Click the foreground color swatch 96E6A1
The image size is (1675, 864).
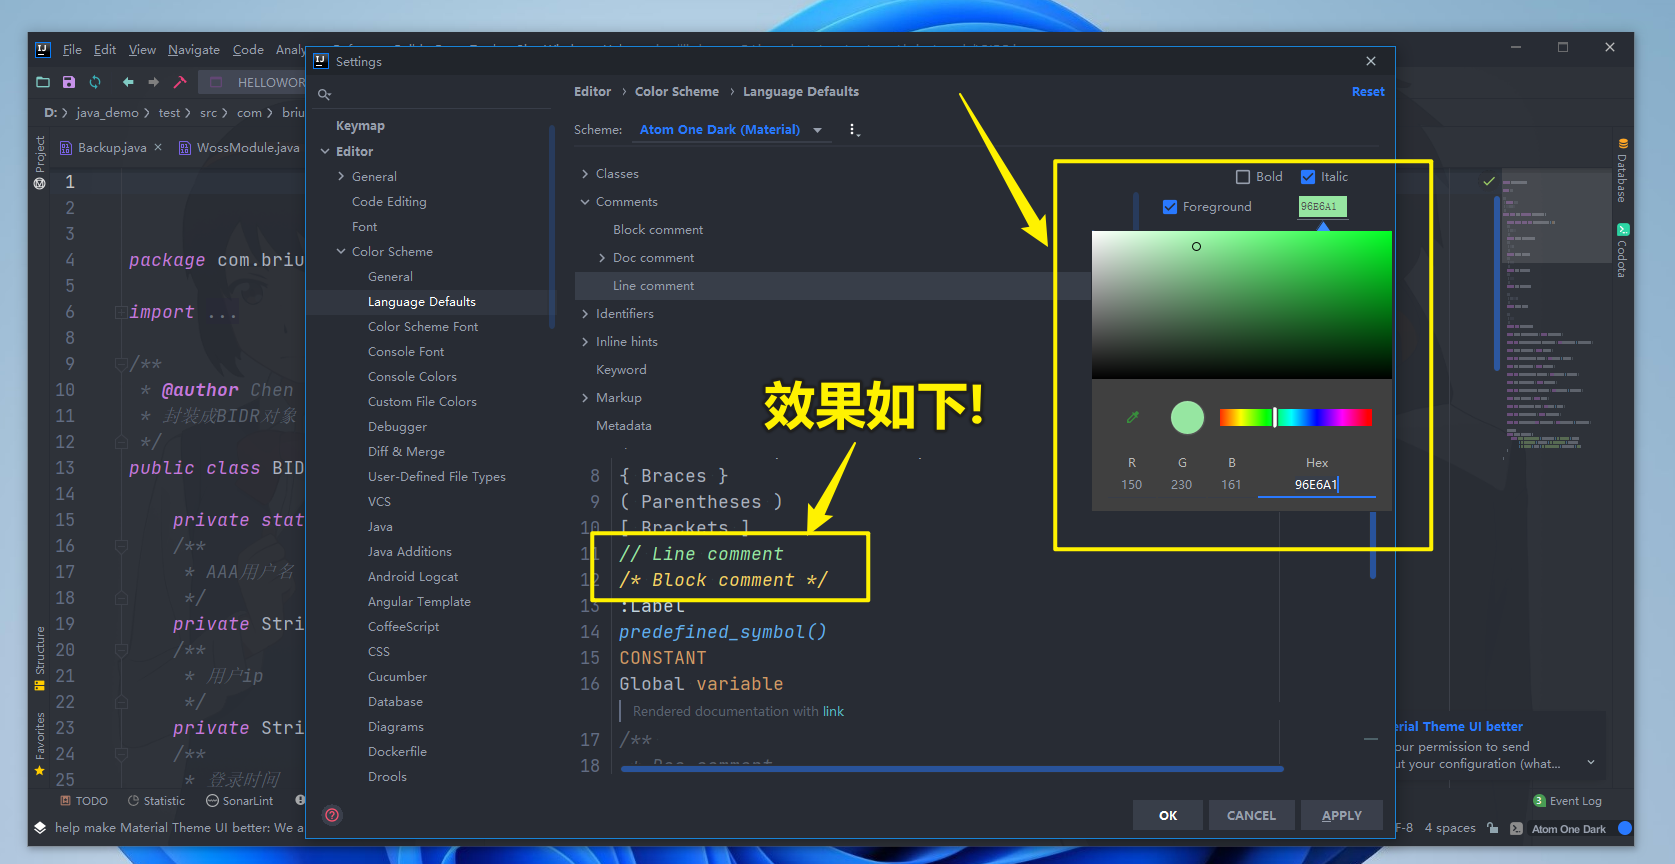[1322, 207]
